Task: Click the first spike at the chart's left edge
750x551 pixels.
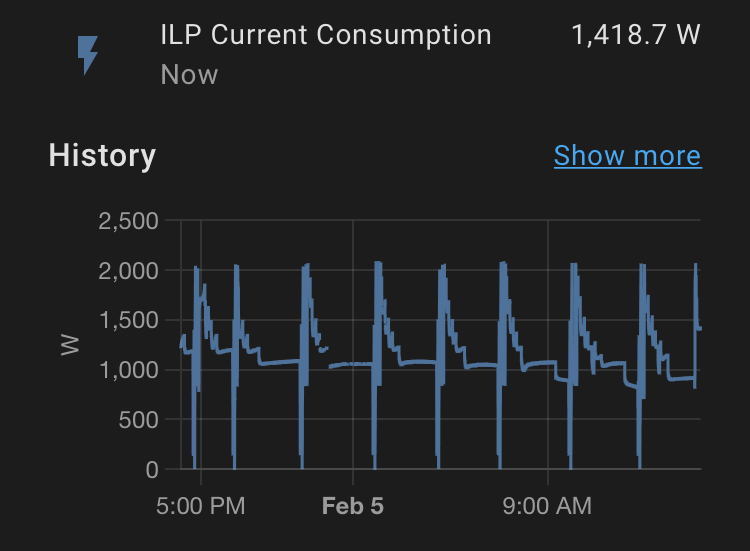Action: click(196, 270)
